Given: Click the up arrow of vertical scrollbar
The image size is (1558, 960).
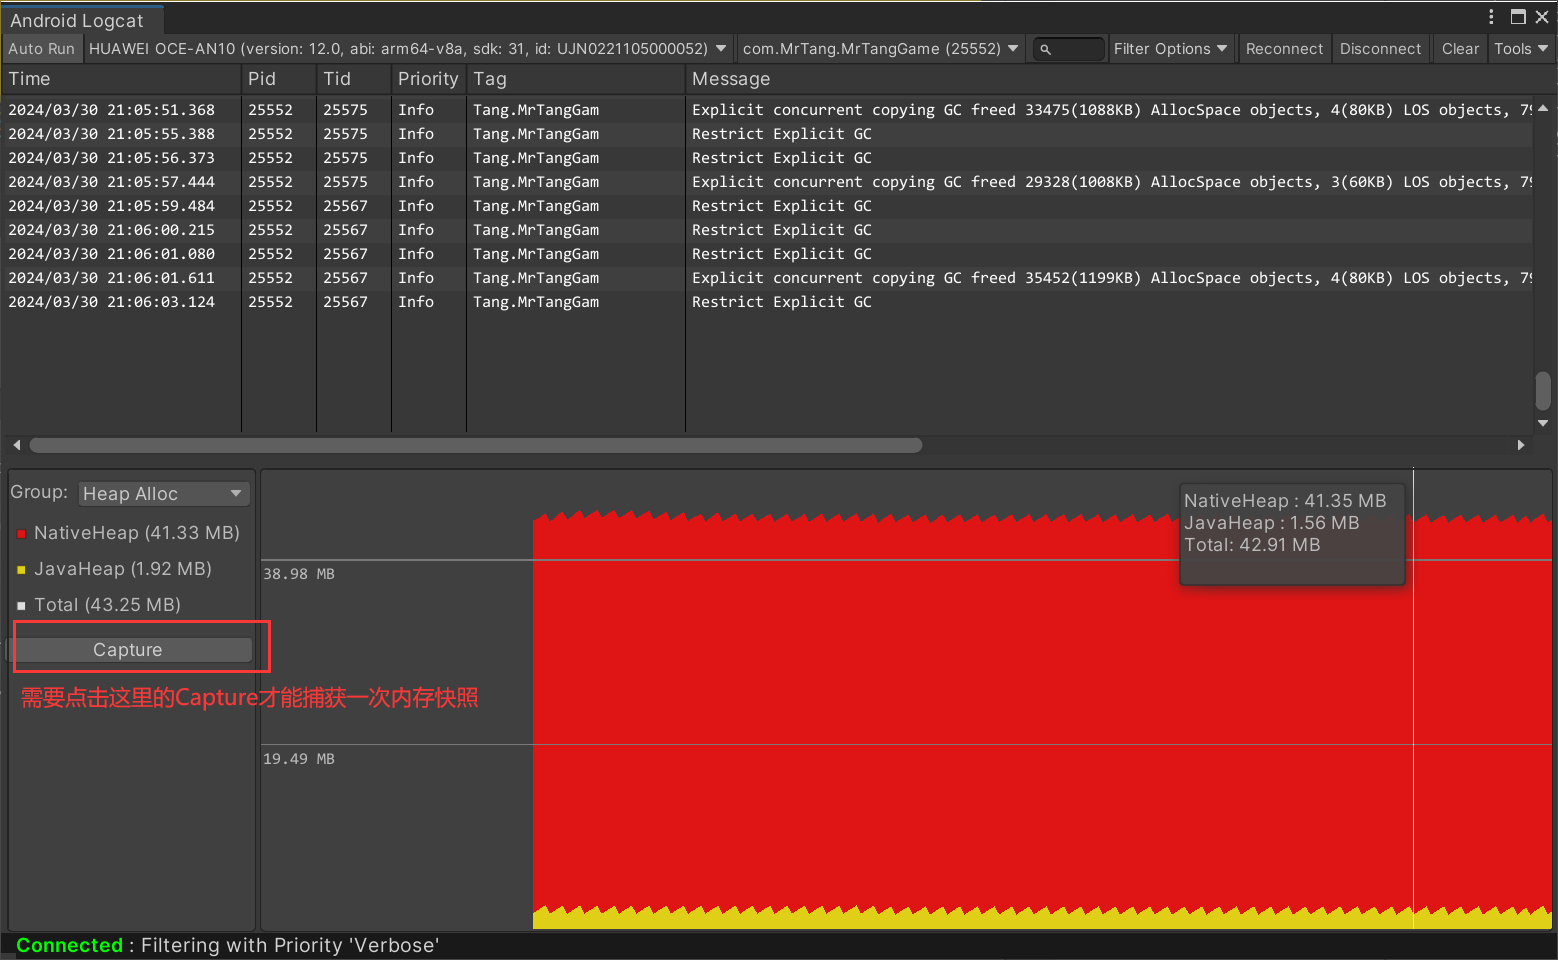Looking at the screenshot, I should [1543, 108].
